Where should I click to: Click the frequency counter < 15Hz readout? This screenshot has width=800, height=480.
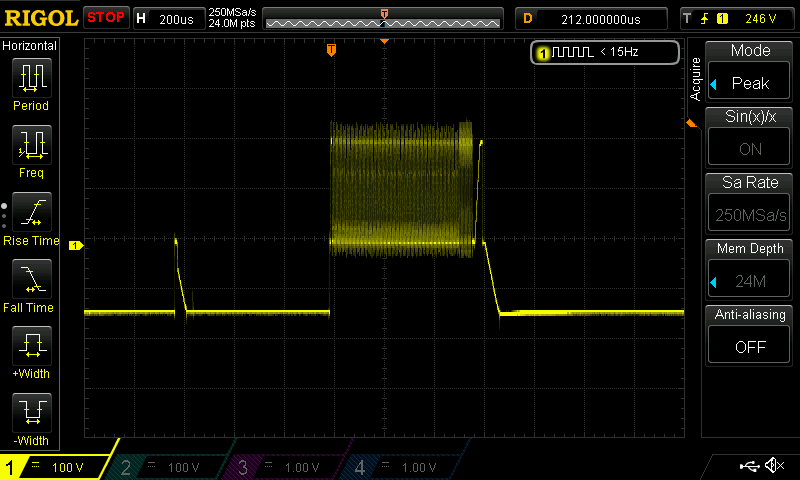coord(619,52)
